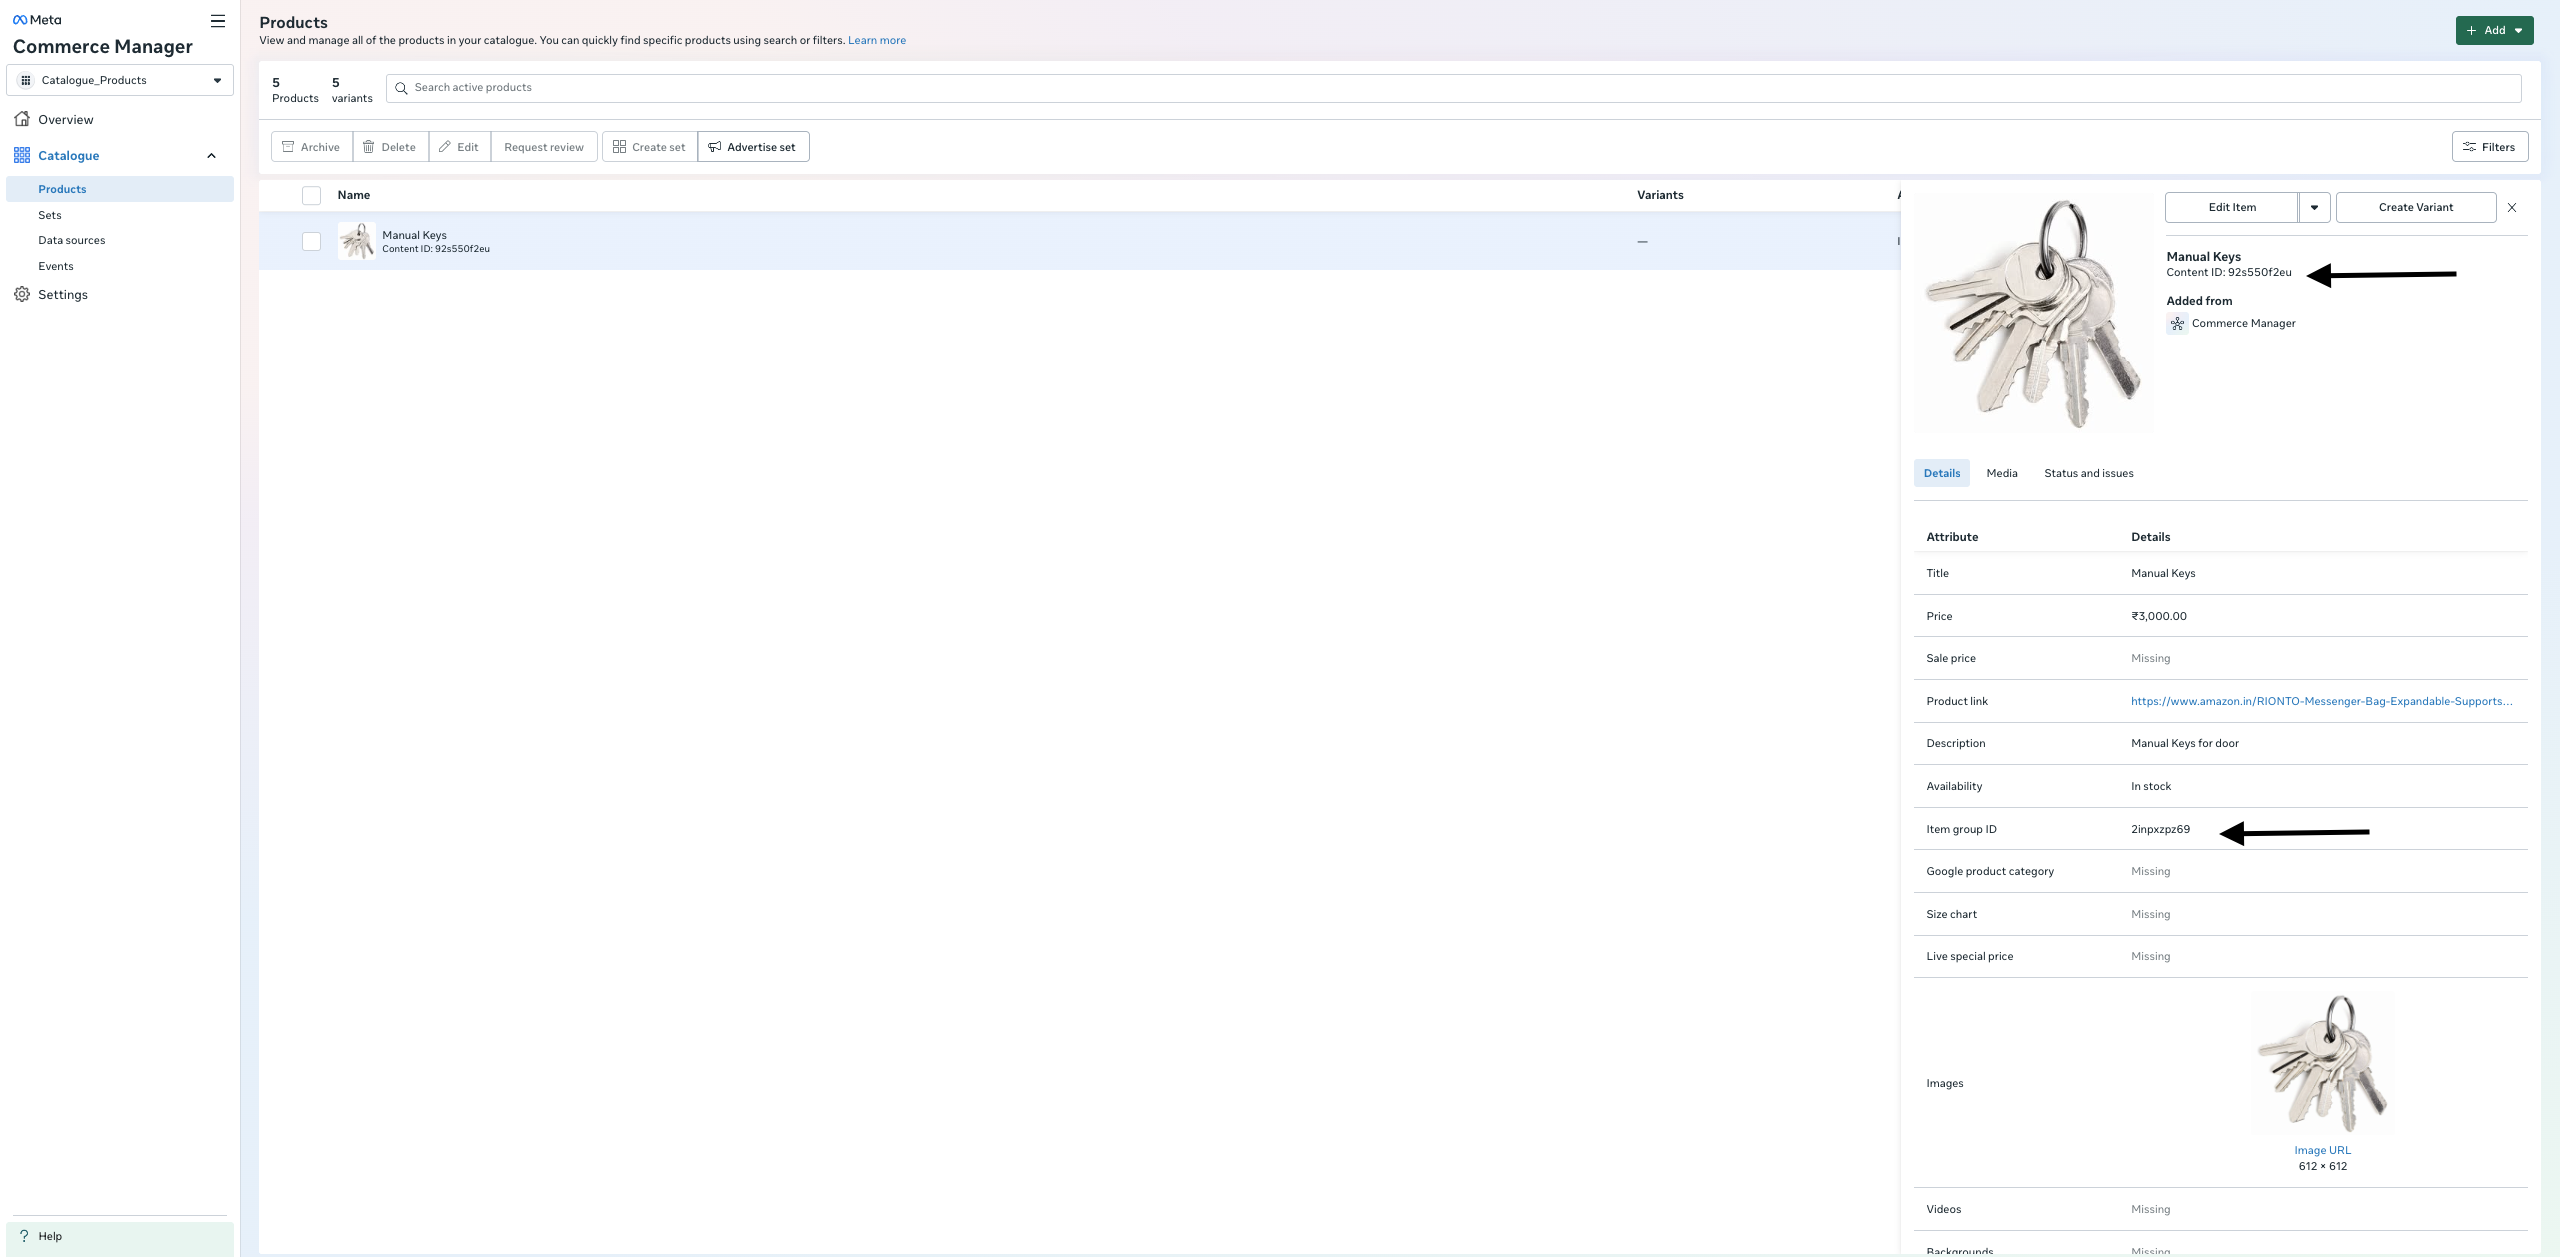Click the Delete trash icon
The image size is (2560, 1257).
[x=369, y=146]
